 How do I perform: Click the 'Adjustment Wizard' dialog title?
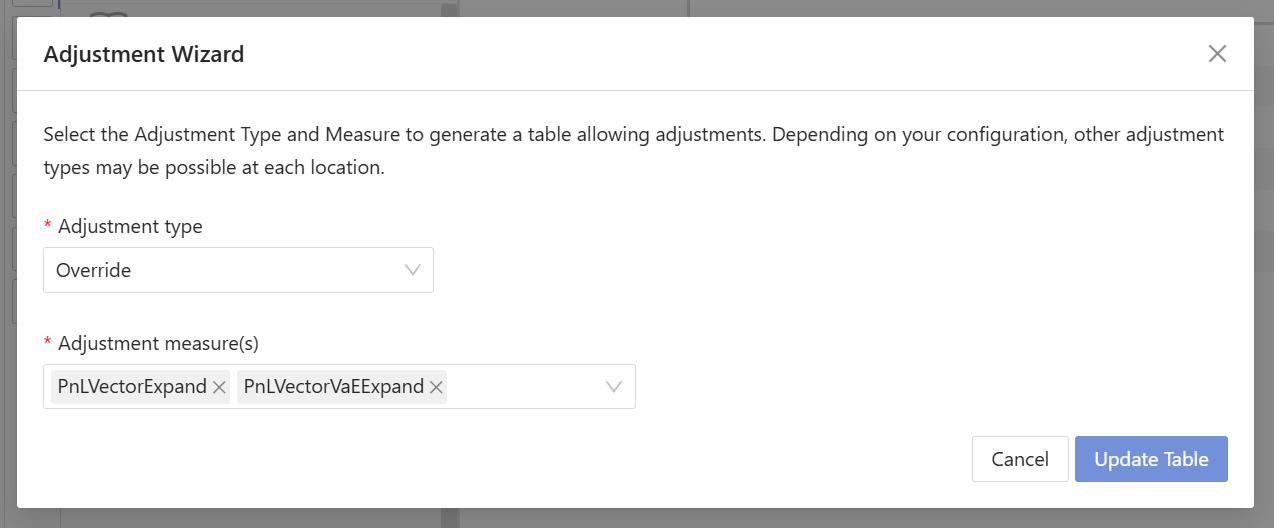[144, 54]
